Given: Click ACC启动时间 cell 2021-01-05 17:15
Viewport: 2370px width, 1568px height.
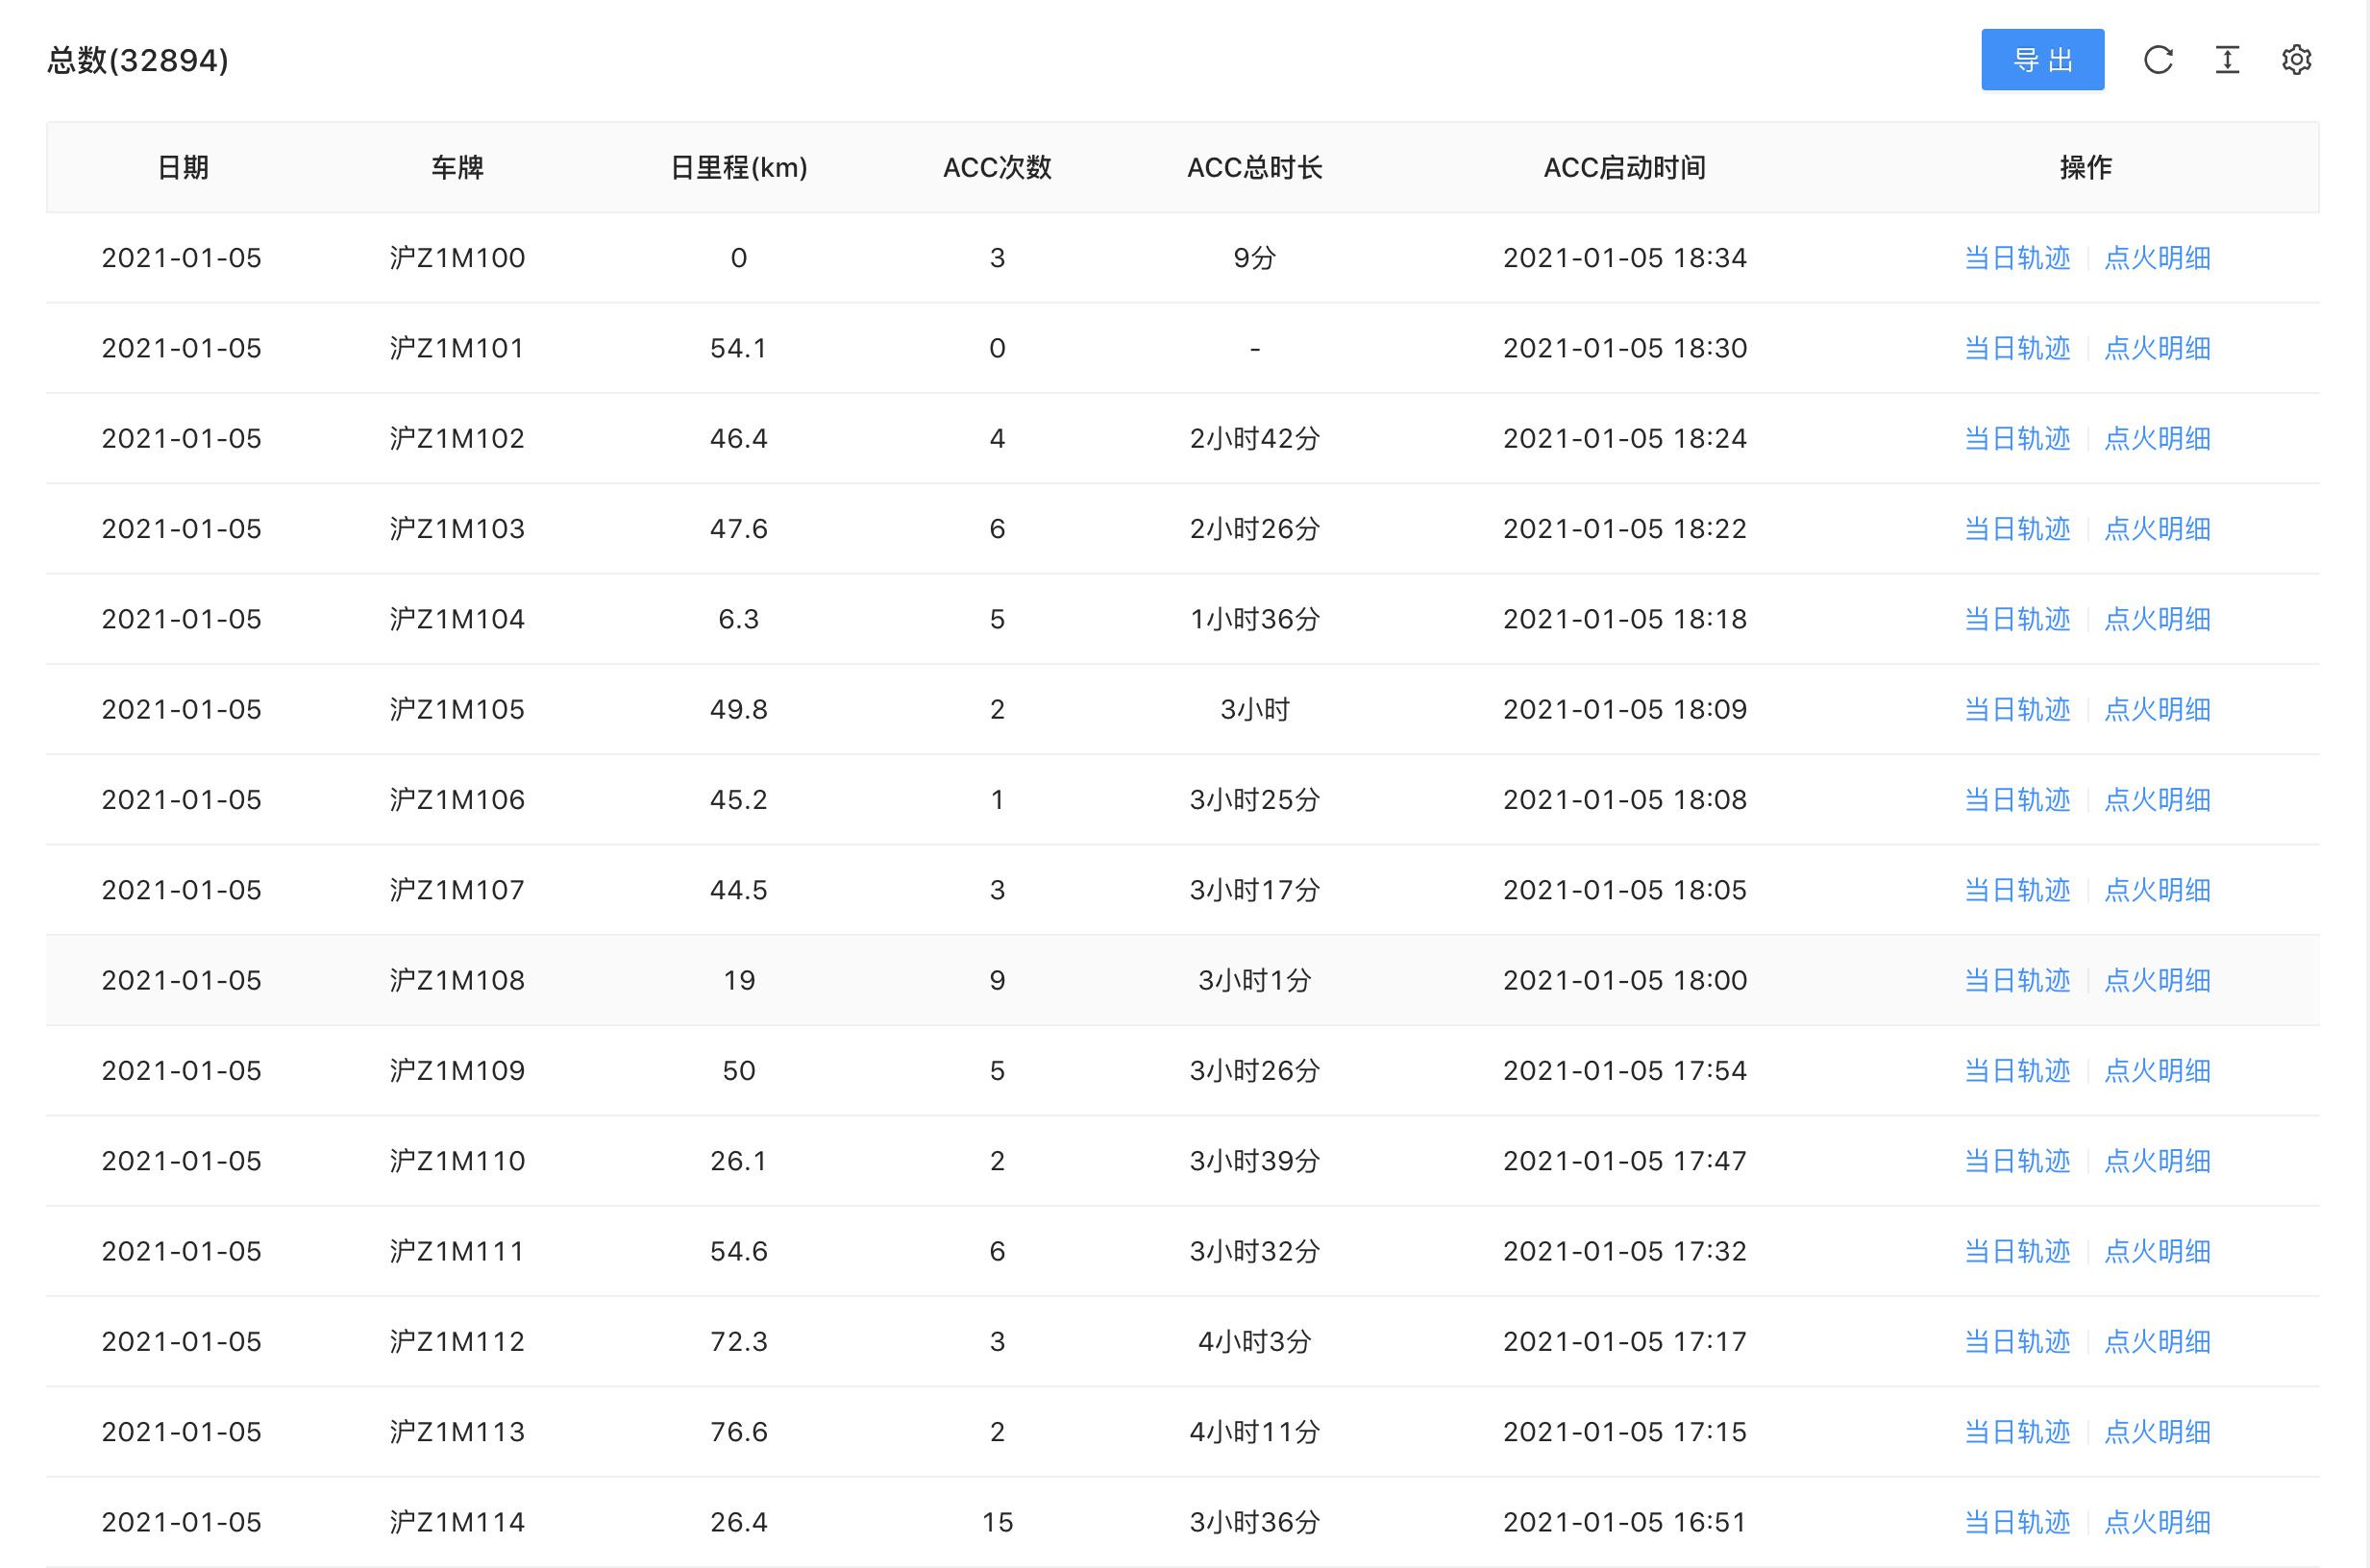Looking at the screenshot, I should pos(1624,1432).
